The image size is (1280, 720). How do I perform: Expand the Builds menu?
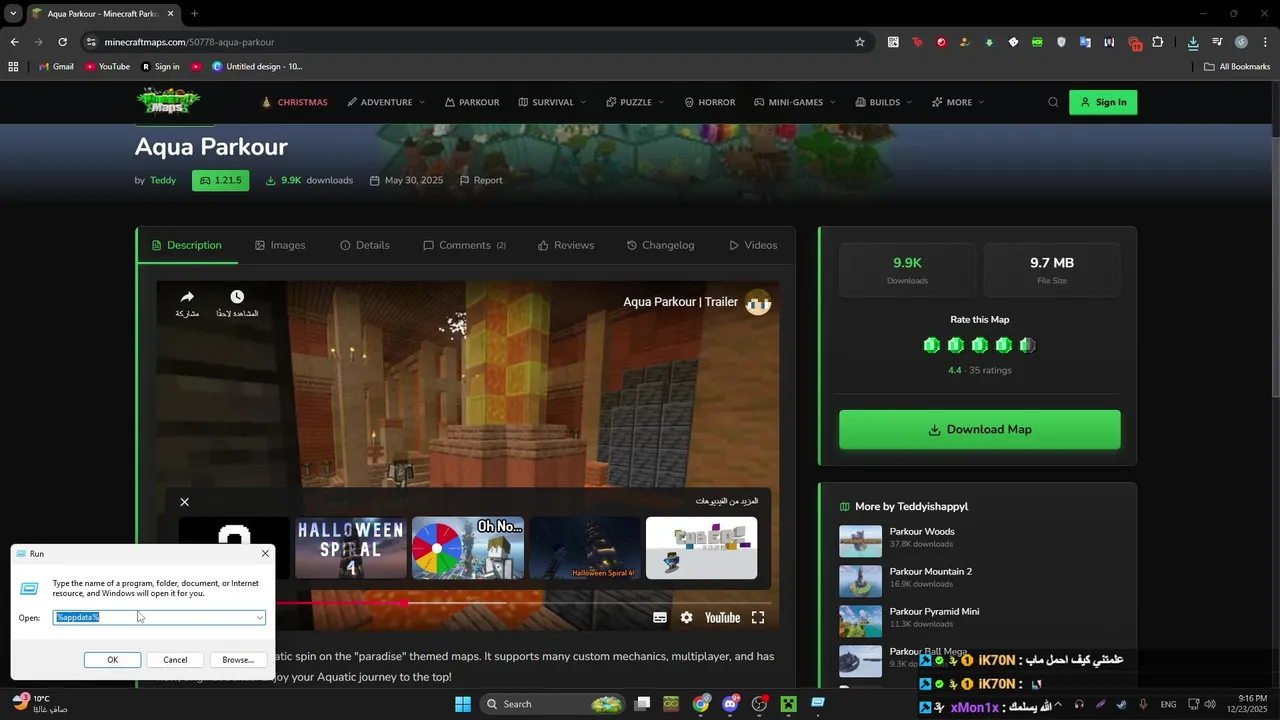[x=884, y=102]
